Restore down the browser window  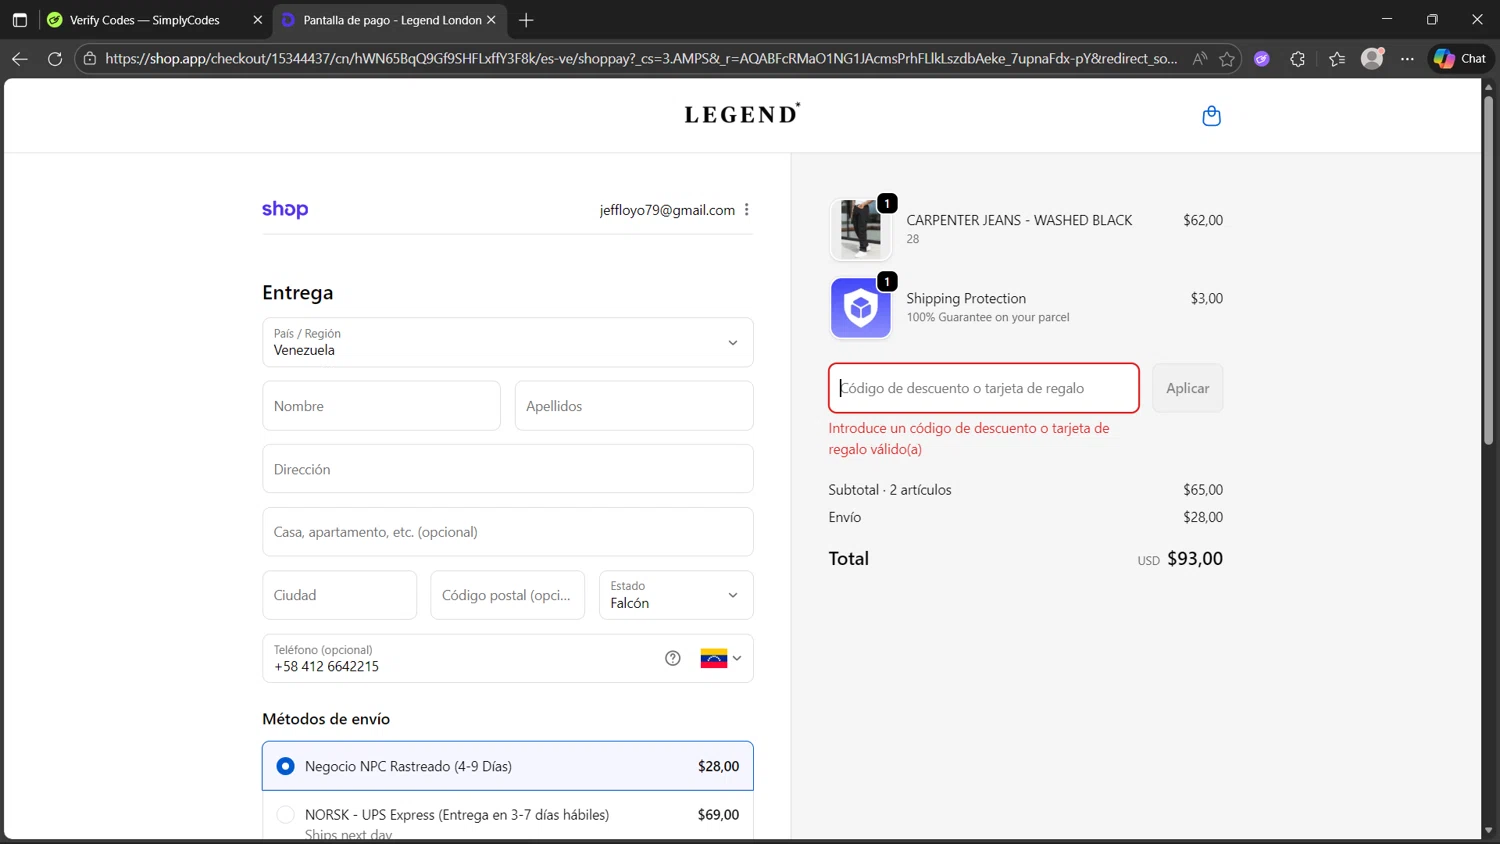click(x=1432, y=19)
